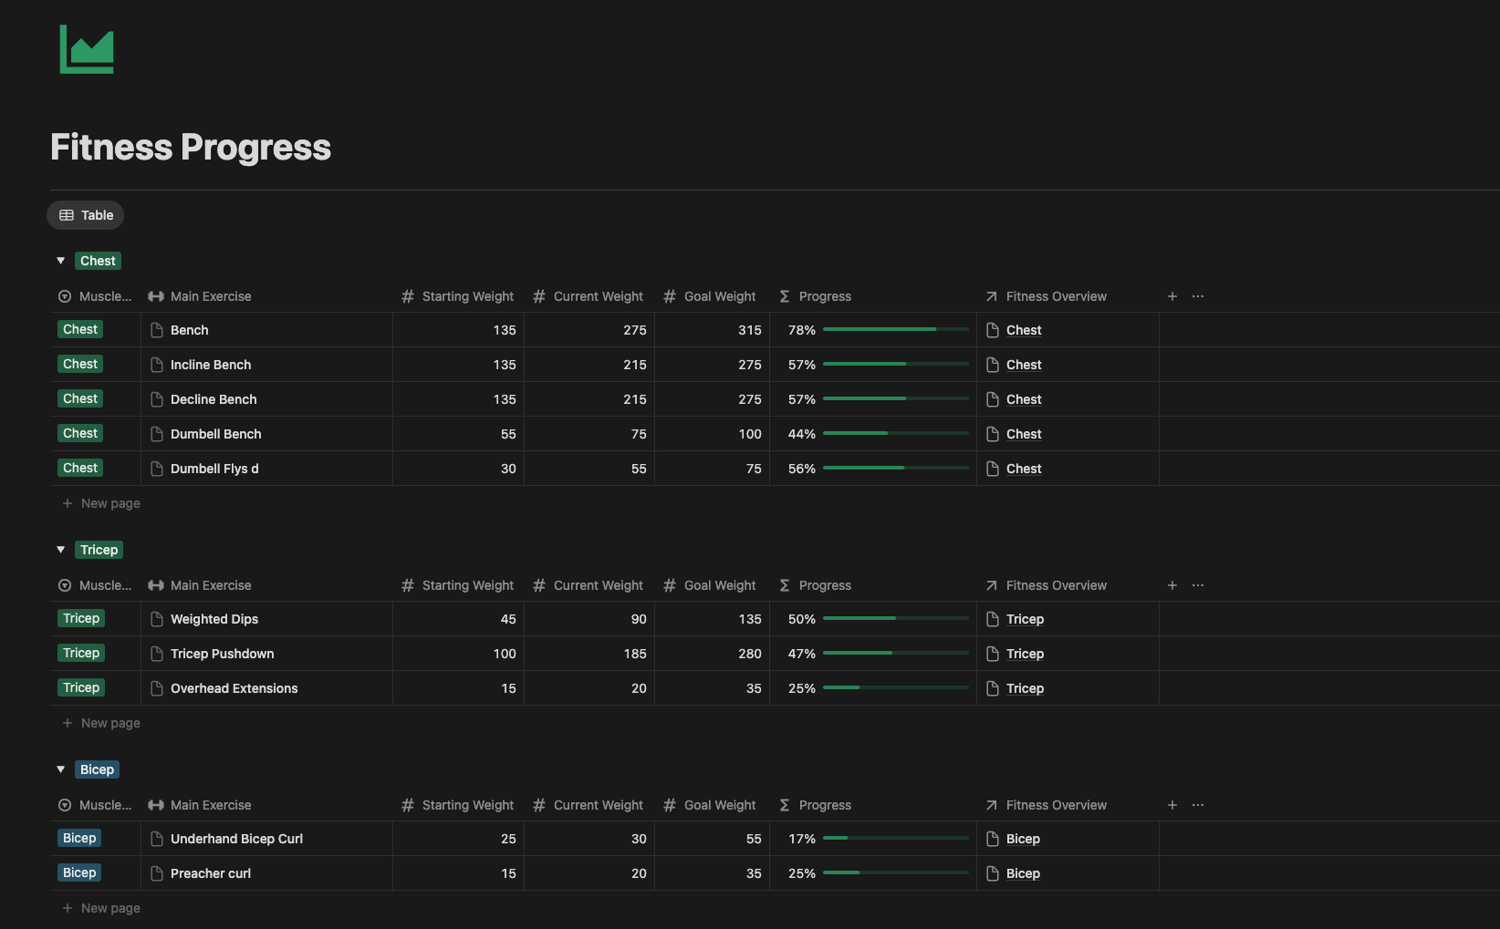Collapse the Chest group
The image size is (1500, 929).
tap(61, 261)
